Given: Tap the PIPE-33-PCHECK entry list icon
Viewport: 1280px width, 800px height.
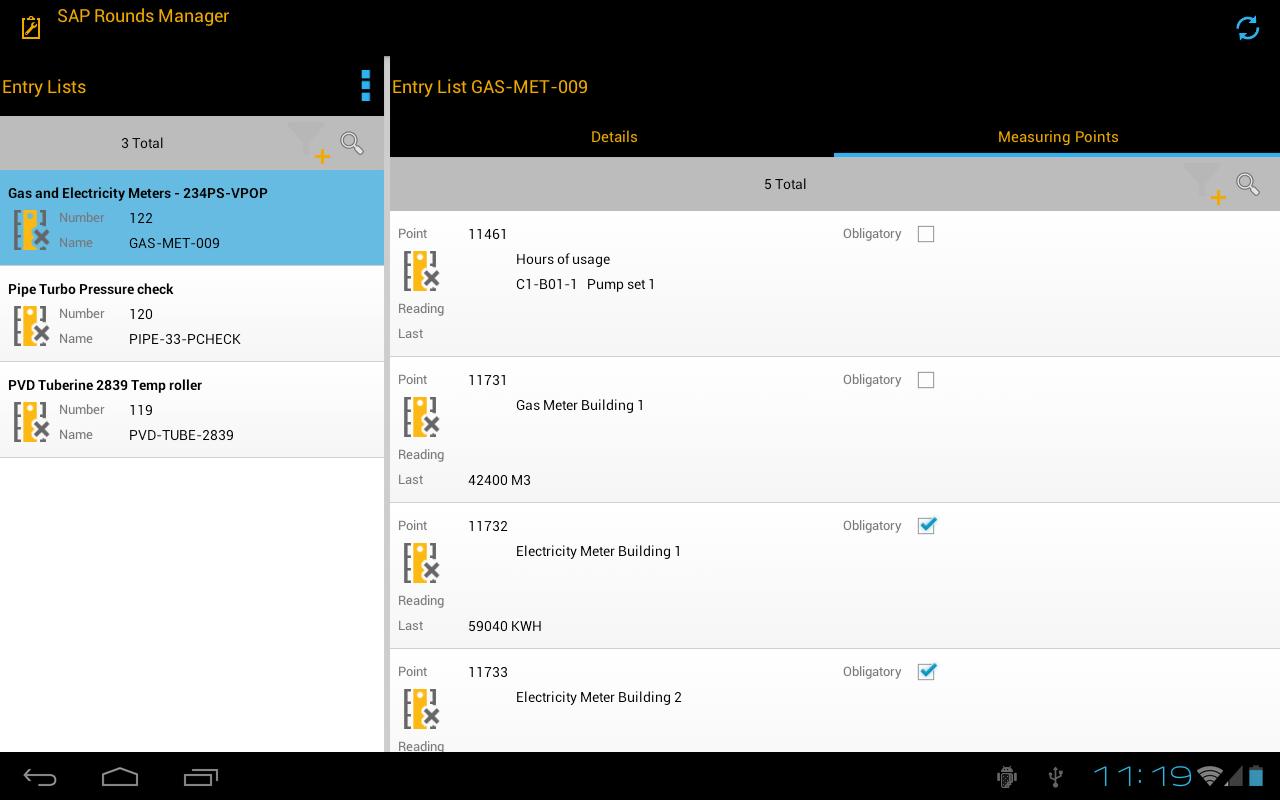Looking at the screenshot, I should tap(31, 326).
